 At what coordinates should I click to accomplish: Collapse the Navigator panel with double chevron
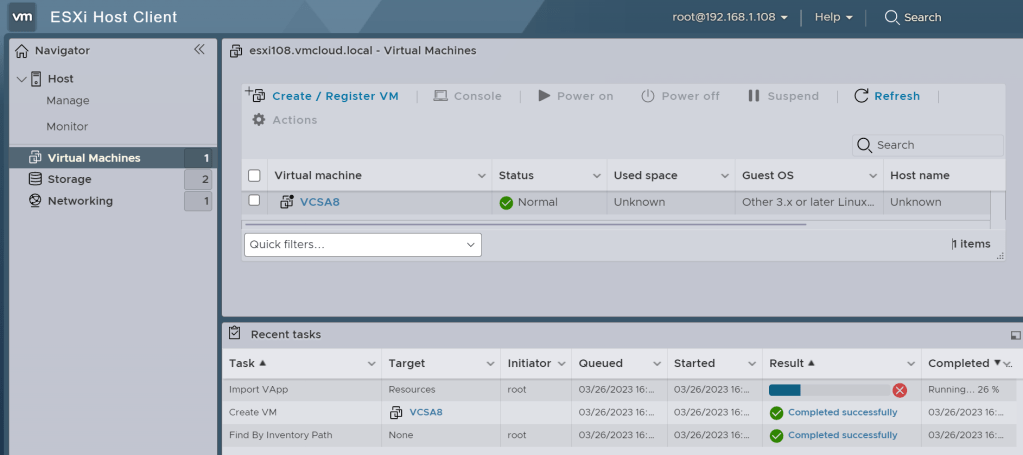pyautogui.click(x=199, y=49)
